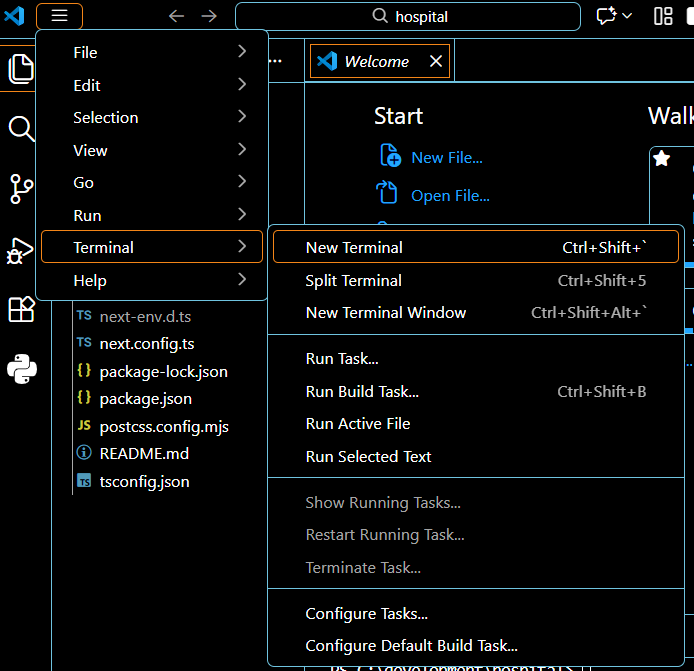This screenshot has width=694, height=671.
Task: Open the Explorer view in activity bar
Action: click(21, 69)
